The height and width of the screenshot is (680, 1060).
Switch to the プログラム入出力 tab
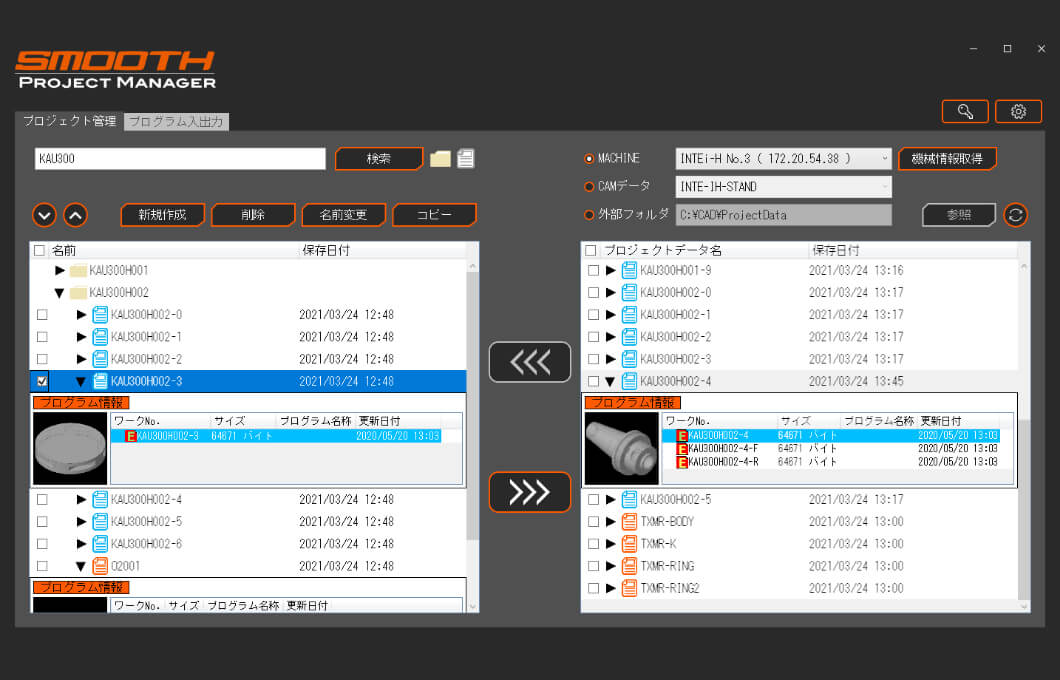tap(177, 120)
